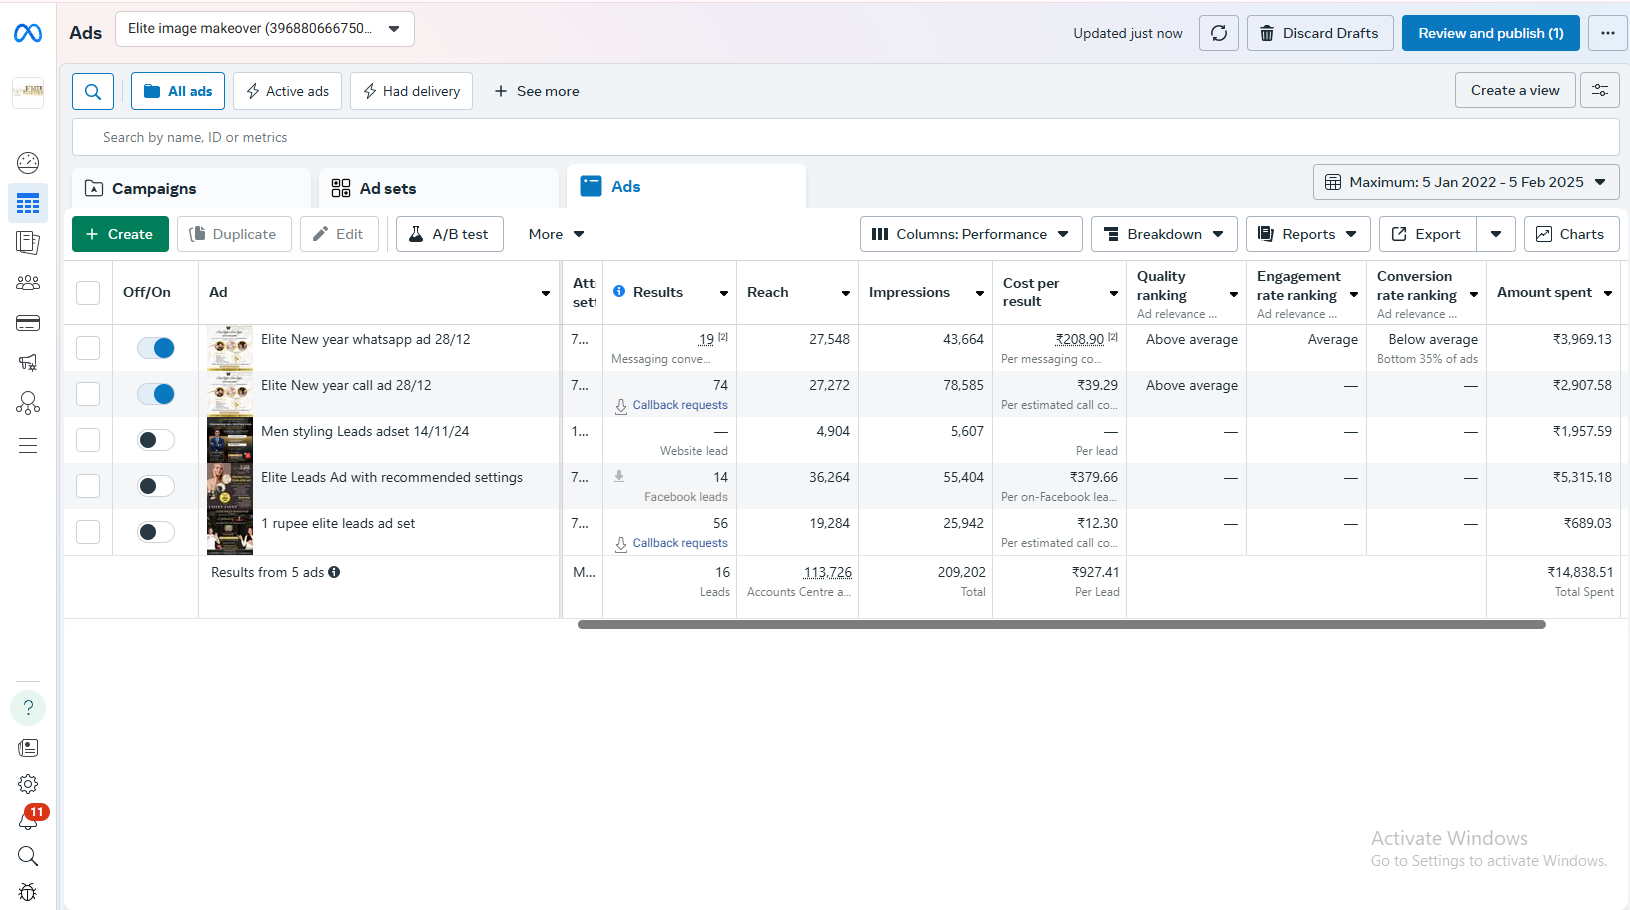
Task: Turn off Elite New year whatsapp ad
Action: click(x=156, y=348)
